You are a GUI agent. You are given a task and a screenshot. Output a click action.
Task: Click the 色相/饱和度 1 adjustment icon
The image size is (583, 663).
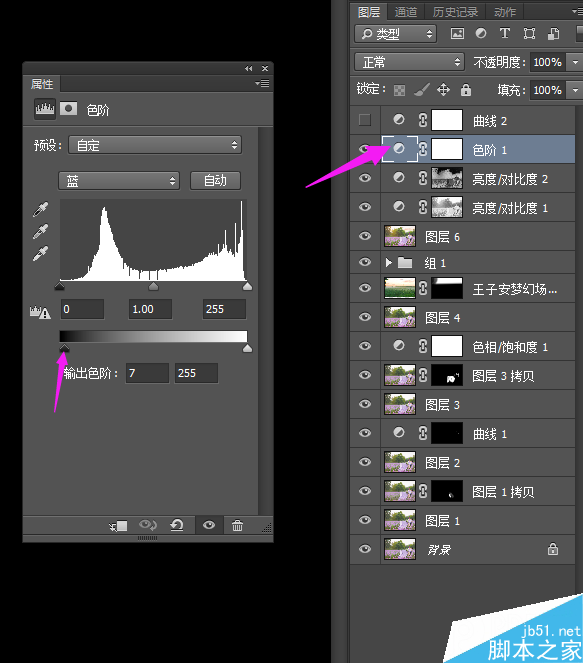[399, 346]
